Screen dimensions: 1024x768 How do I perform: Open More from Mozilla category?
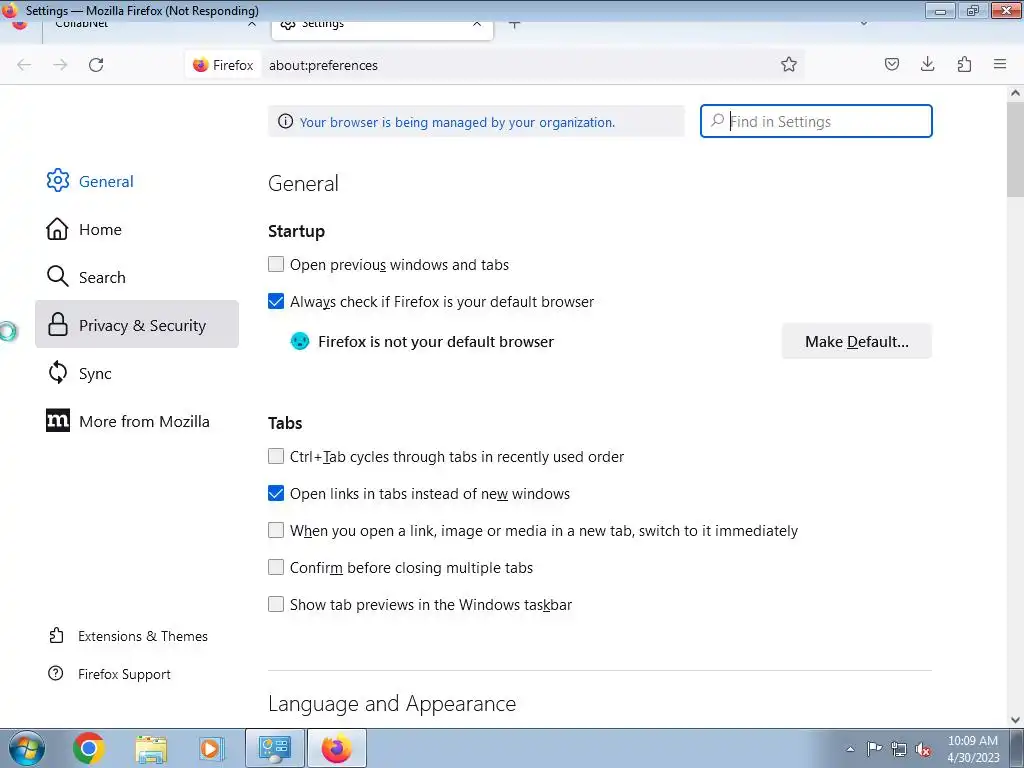click(136, 421)
